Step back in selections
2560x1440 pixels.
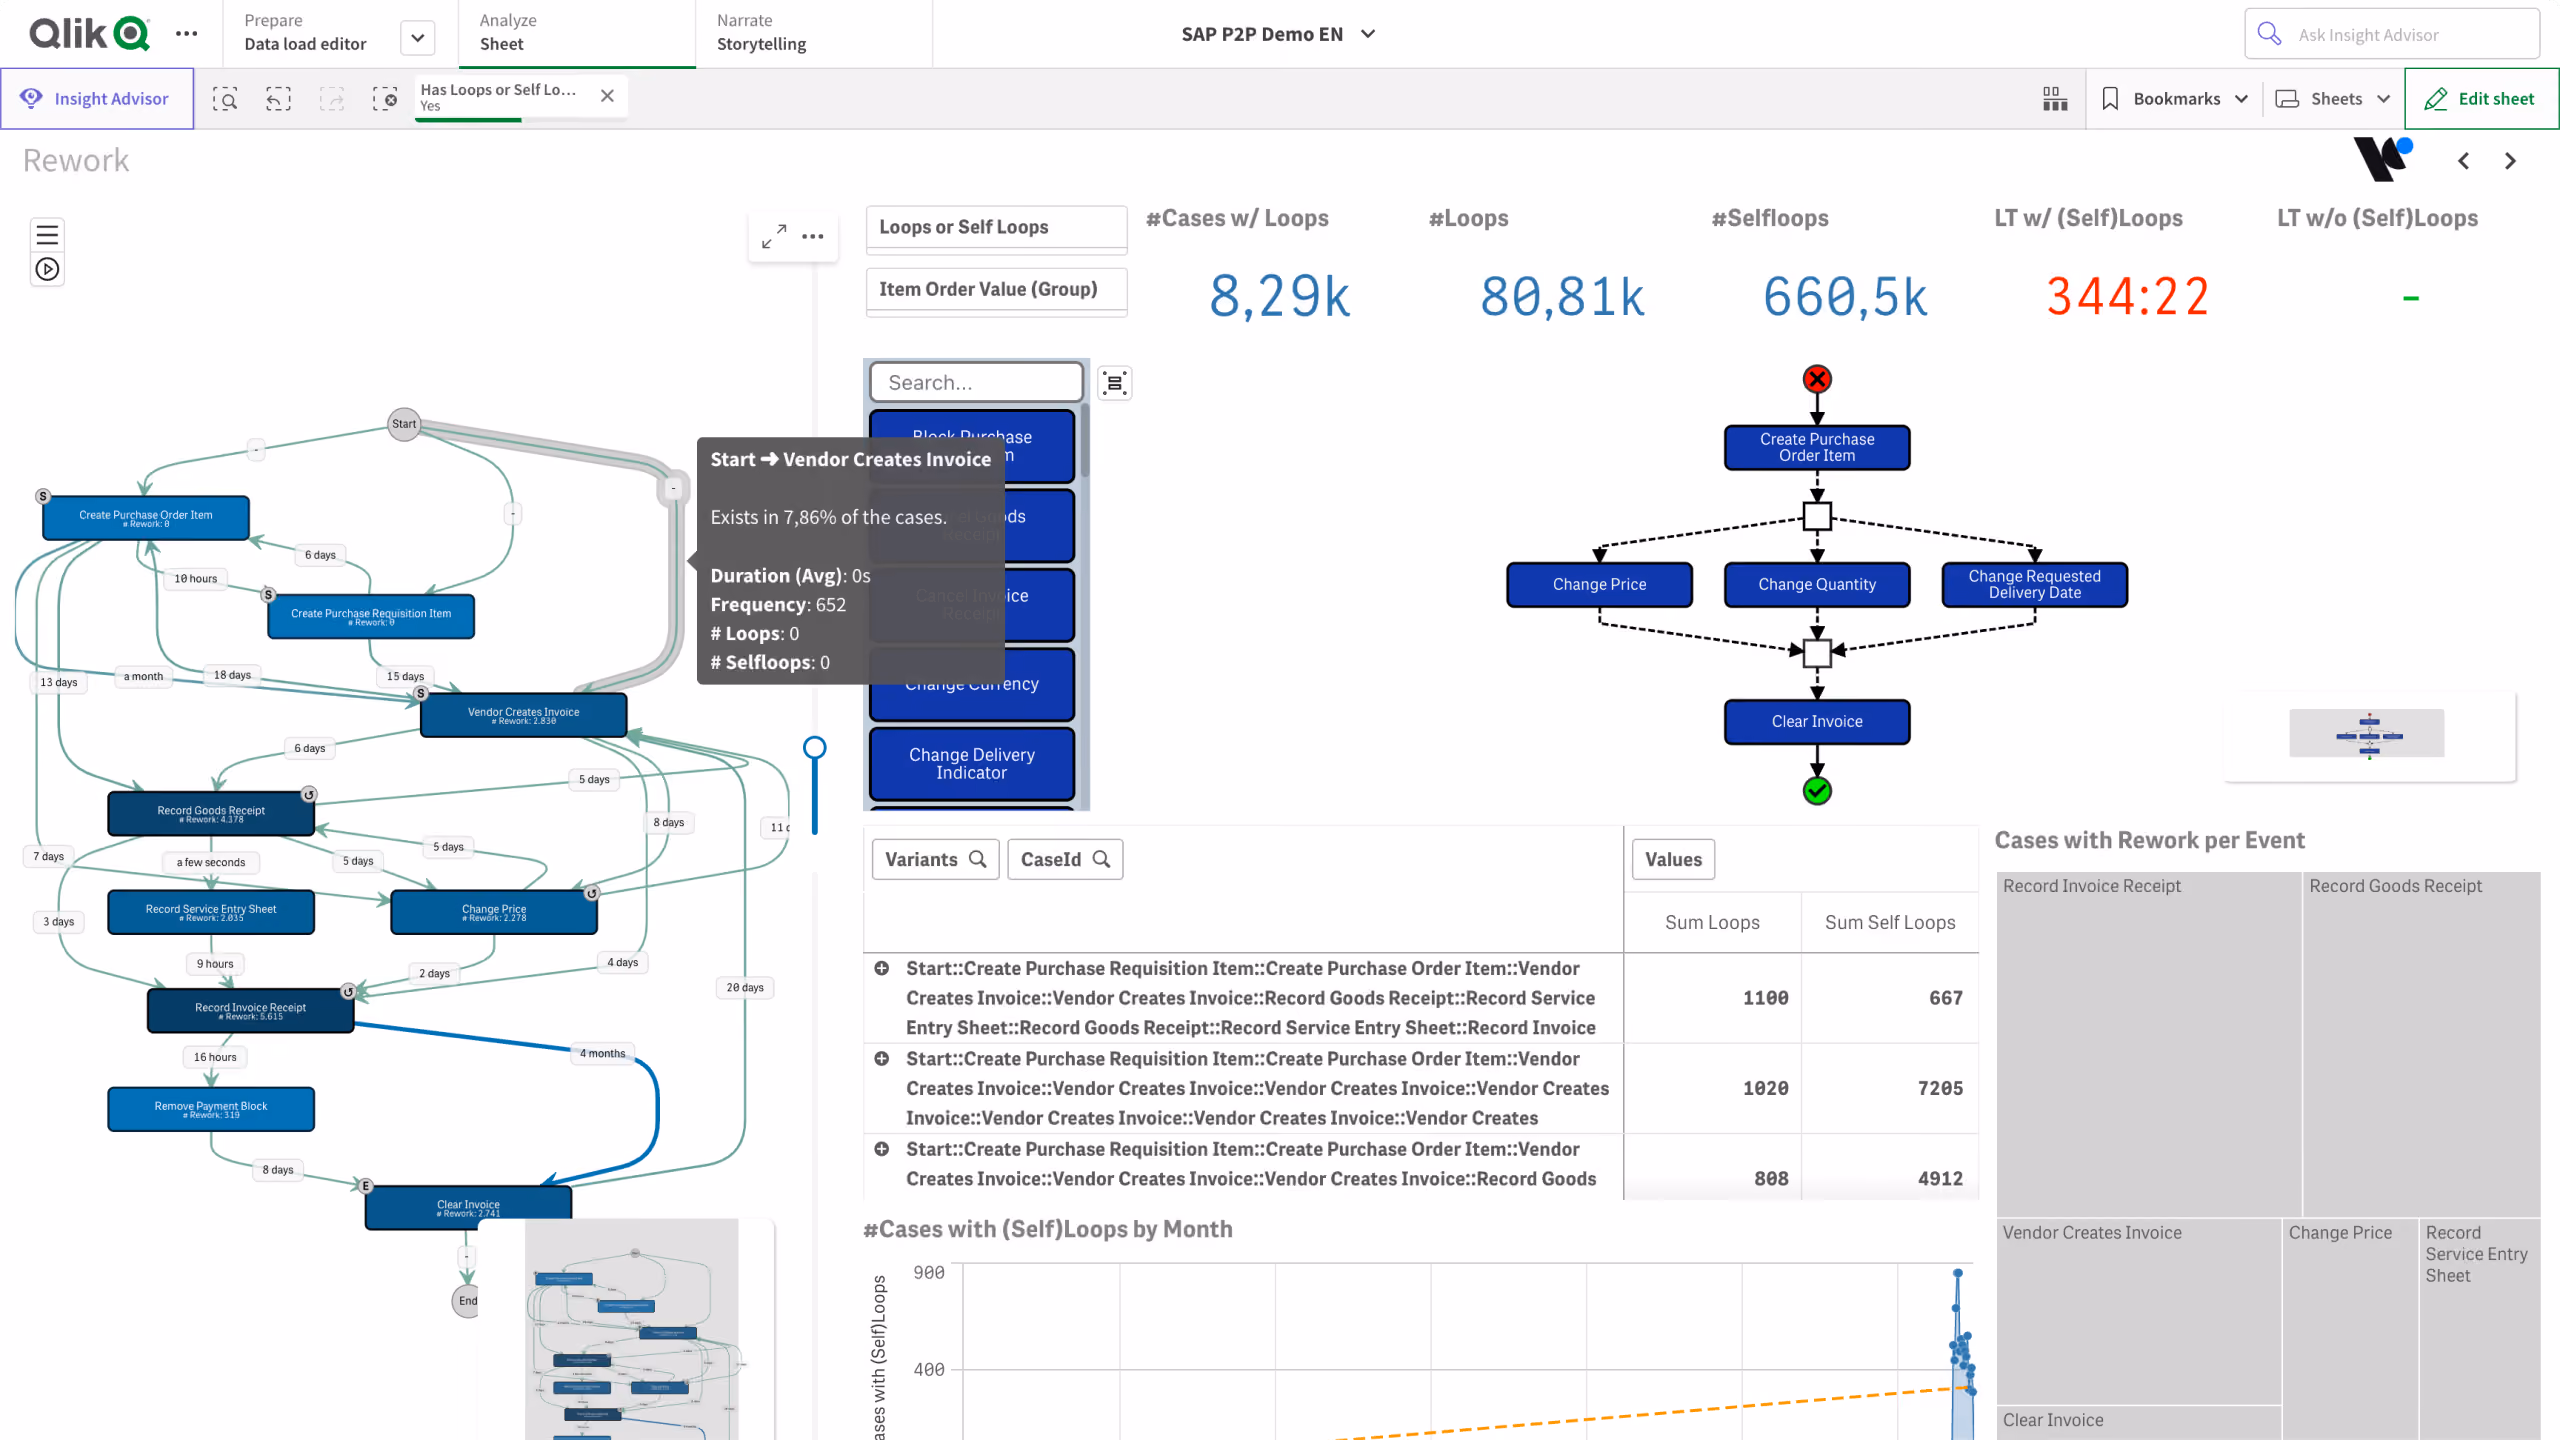(278, 98)
